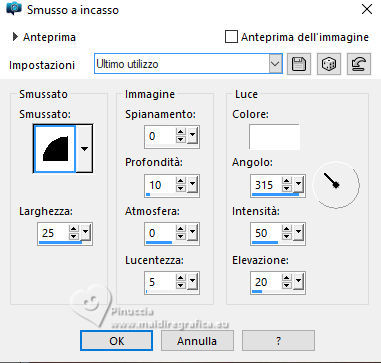Click the randomize parameters dice icon
Screen dimensions: 381x363
point(329,64)
